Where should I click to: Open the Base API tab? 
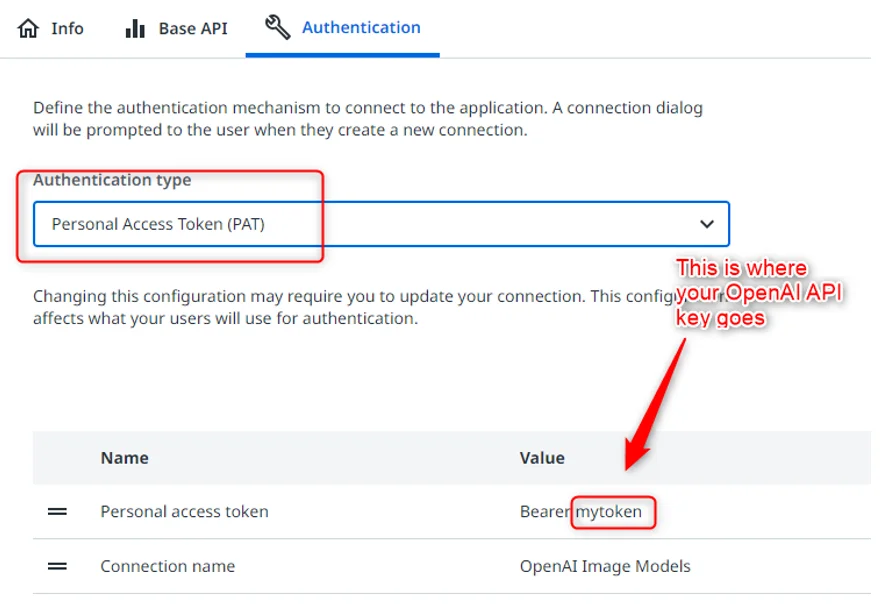pos(192,28)
